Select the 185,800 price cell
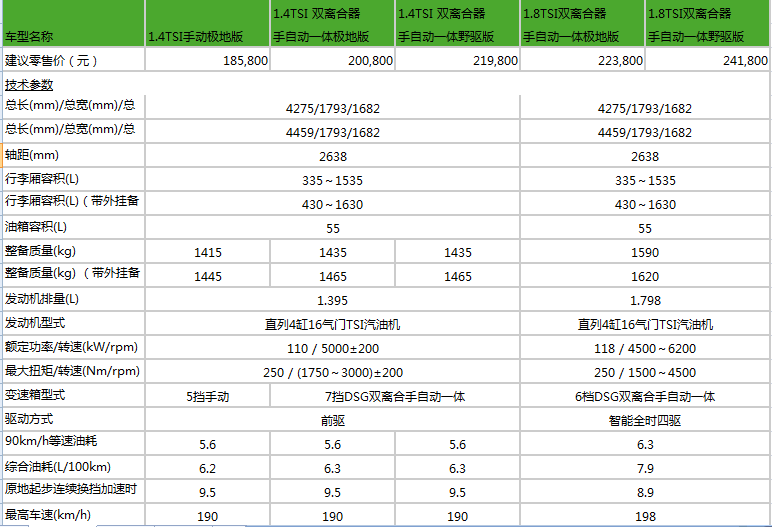The width and height of the screenshot is (772, 527). (207, 61)
